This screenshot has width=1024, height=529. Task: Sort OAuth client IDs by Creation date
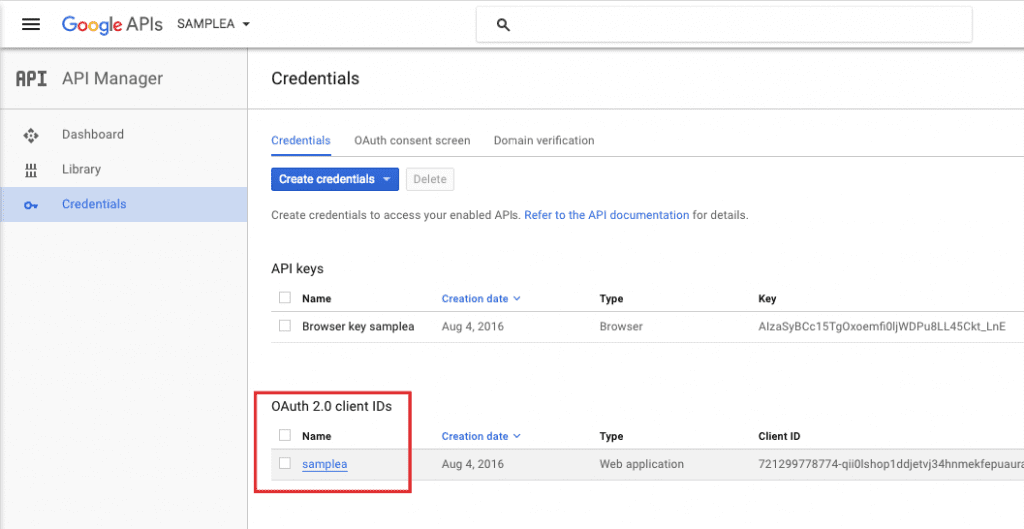click(481, 436)
